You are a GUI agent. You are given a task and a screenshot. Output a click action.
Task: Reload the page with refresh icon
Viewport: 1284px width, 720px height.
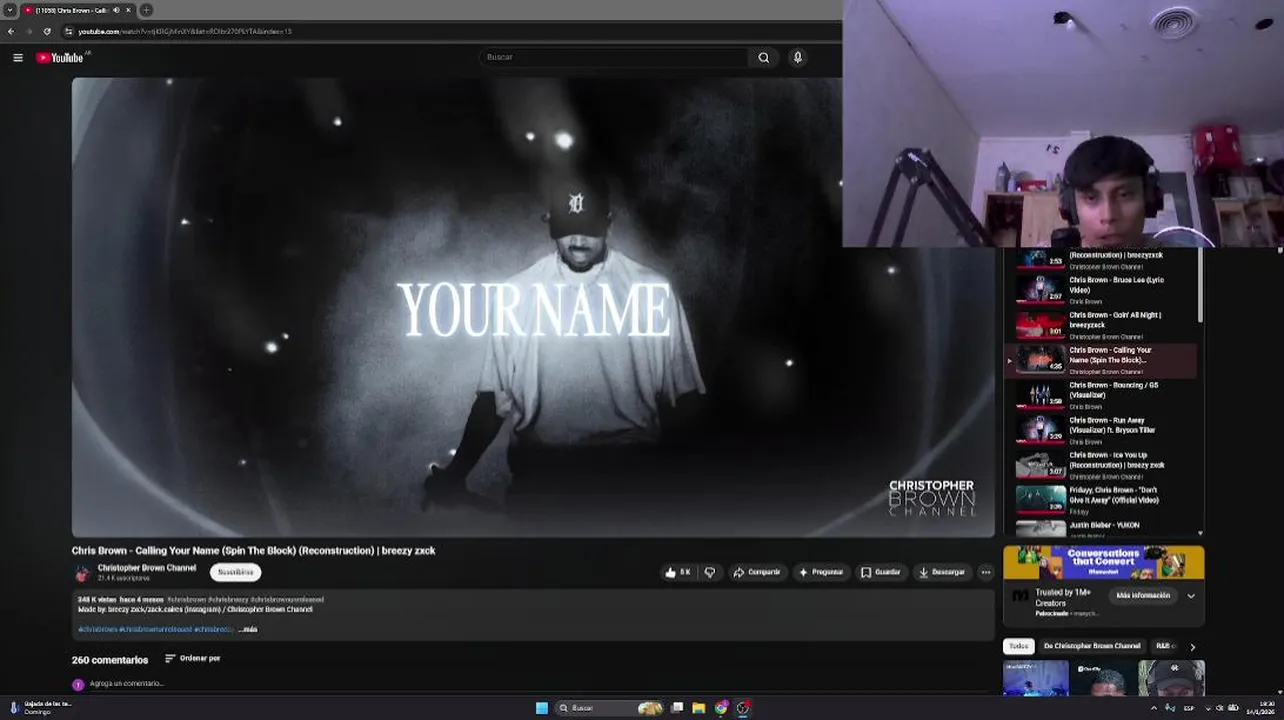tap(47, 31)
